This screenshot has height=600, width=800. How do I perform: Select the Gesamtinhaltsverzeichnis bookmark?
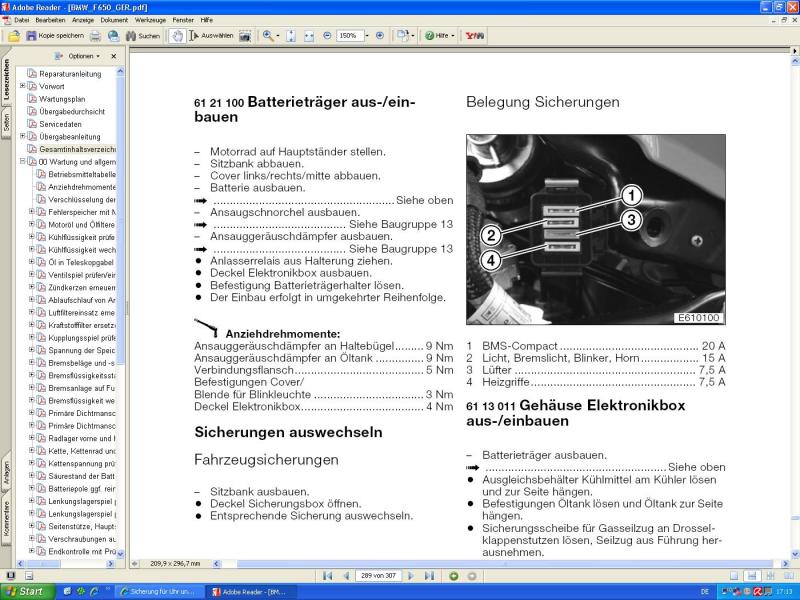click(77, 149)
